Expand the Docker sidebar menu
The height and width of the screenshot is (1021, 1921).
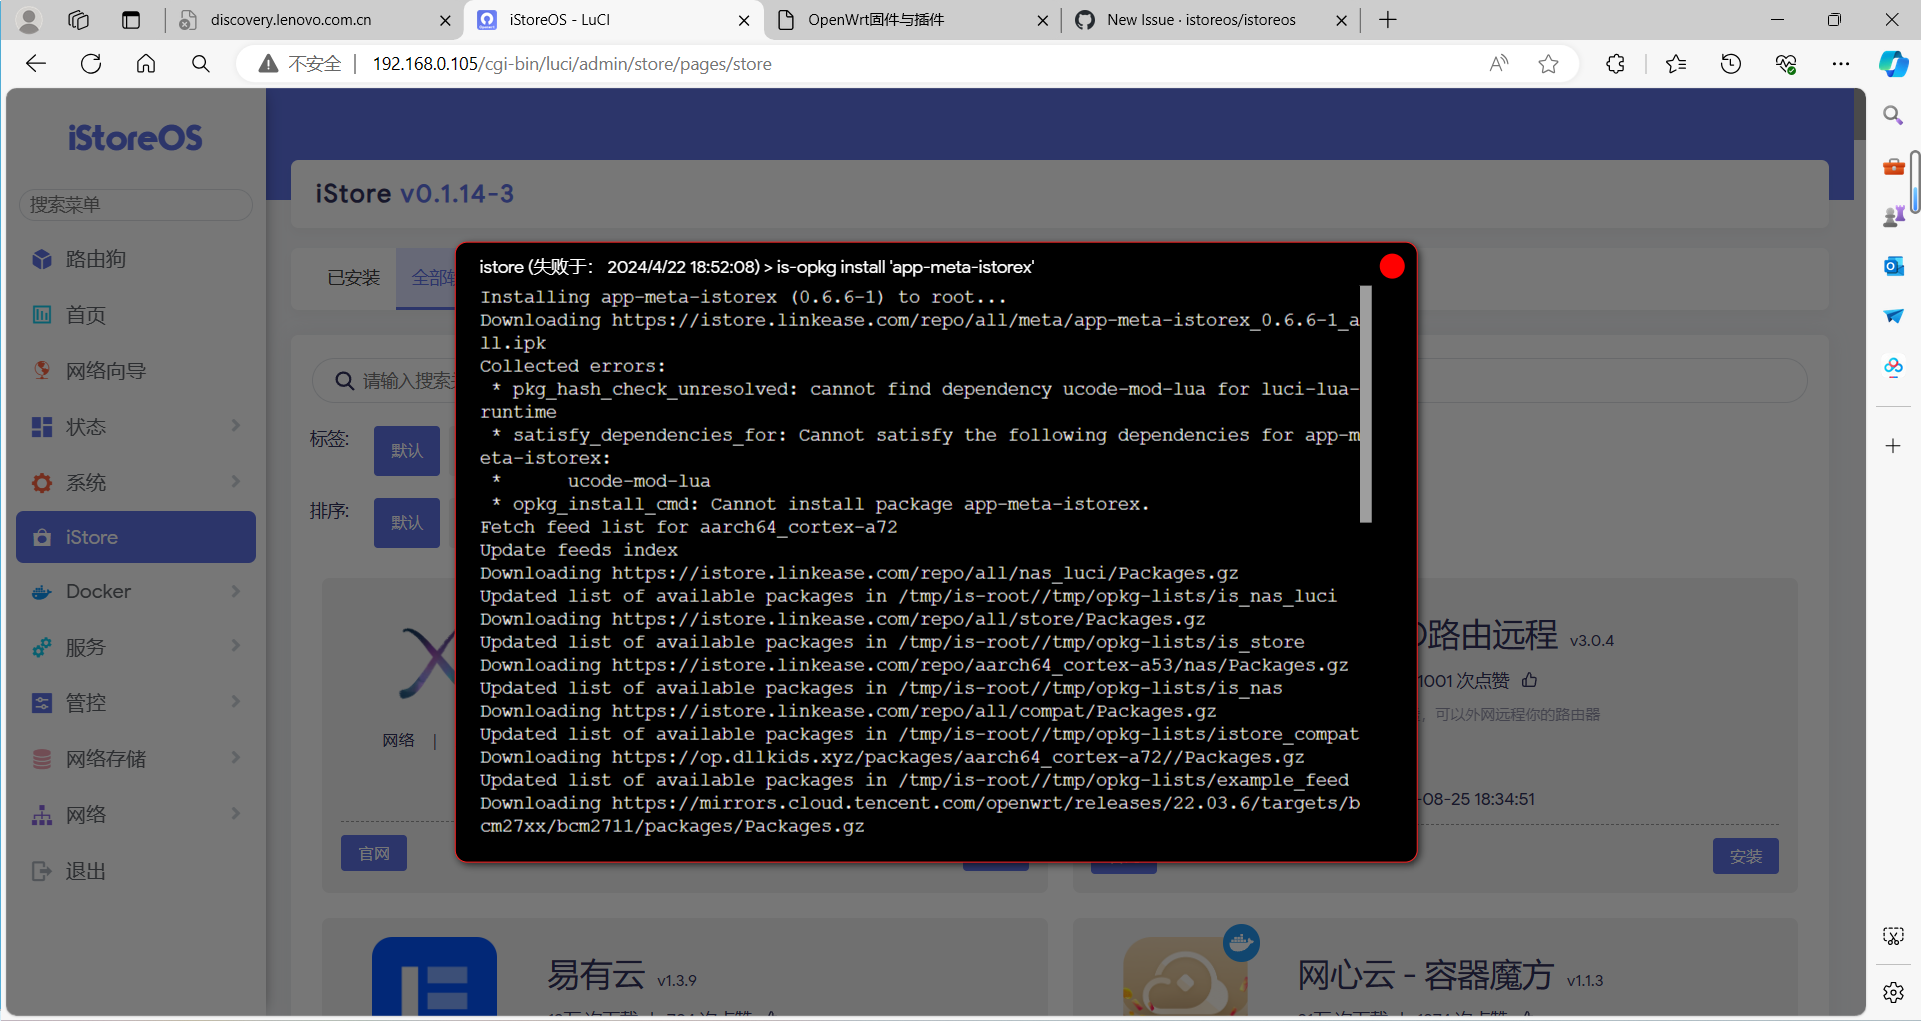point(135,592)
